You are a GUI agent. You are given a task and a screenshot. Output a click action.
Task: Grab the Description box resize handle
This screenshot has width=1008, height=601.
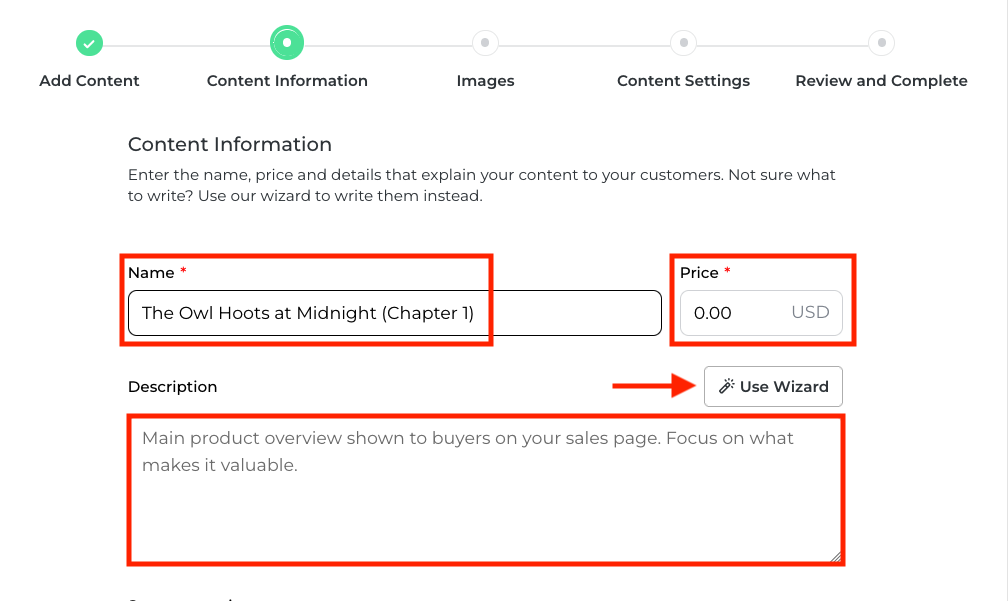coord(835,556)
